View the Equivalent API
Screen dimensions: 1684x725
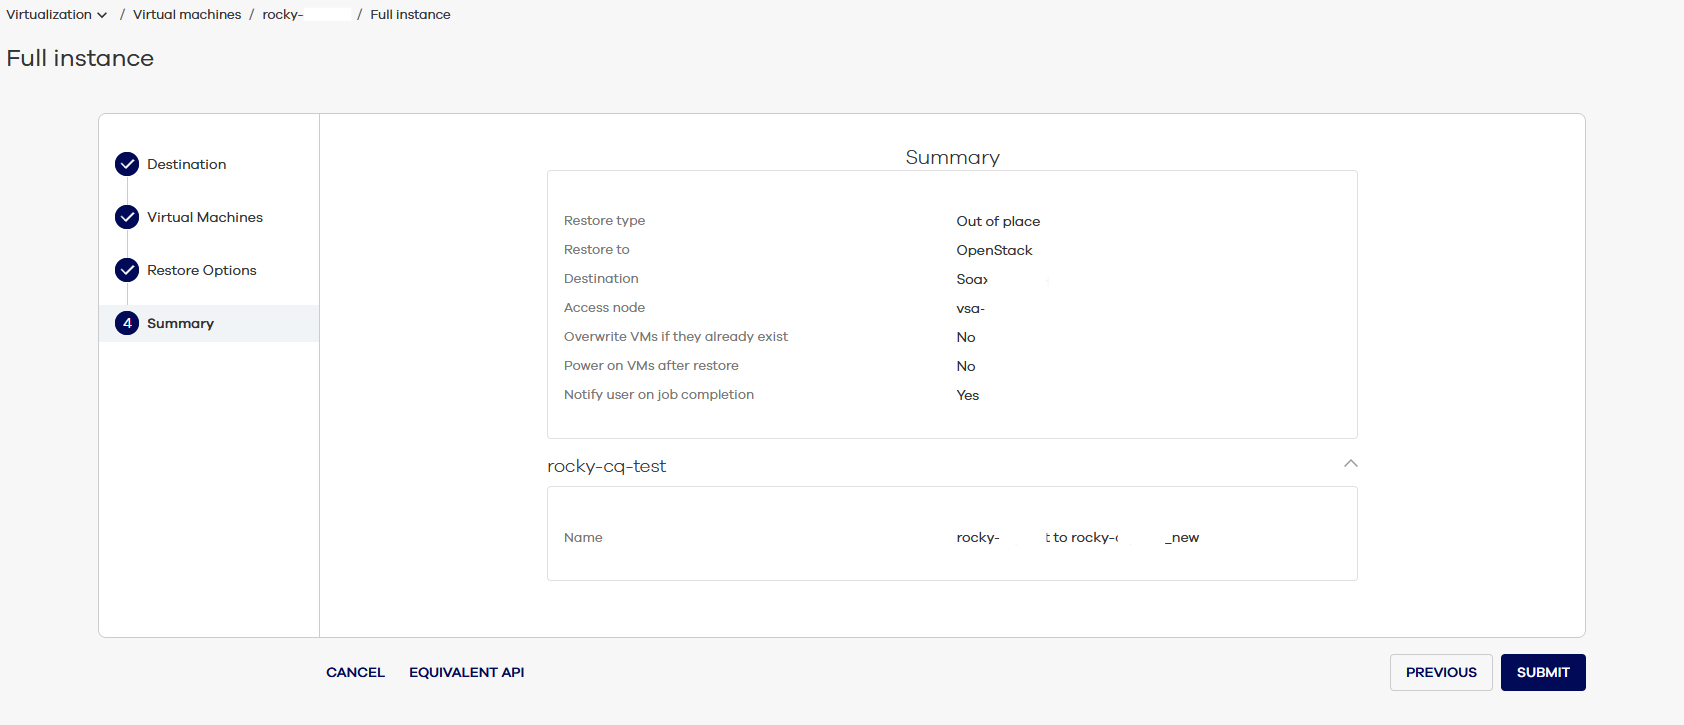[466, 672]
